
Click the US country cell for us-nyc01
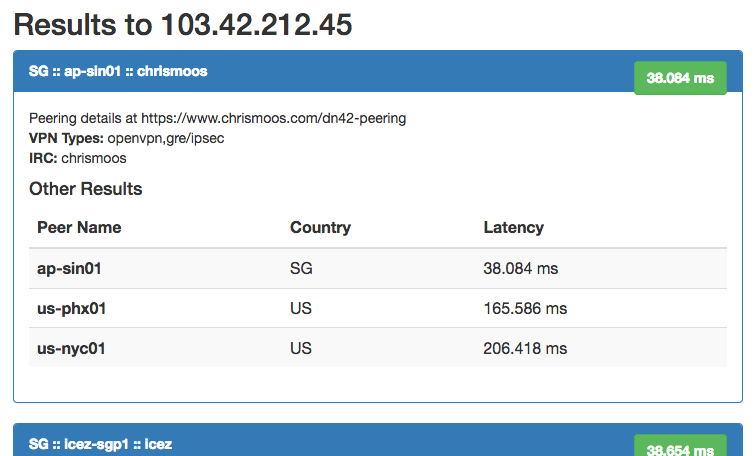(301, 349)
